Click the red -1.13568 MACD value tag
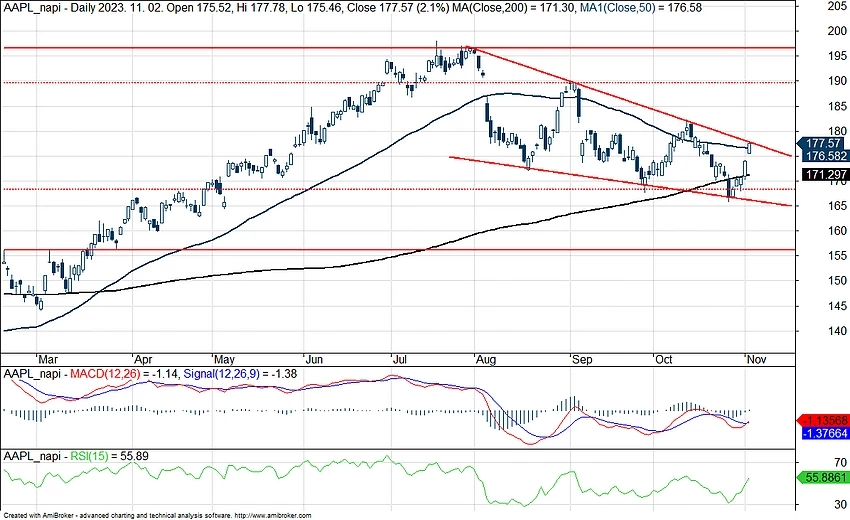Screen dimensions: 850x520 point(822,421)
